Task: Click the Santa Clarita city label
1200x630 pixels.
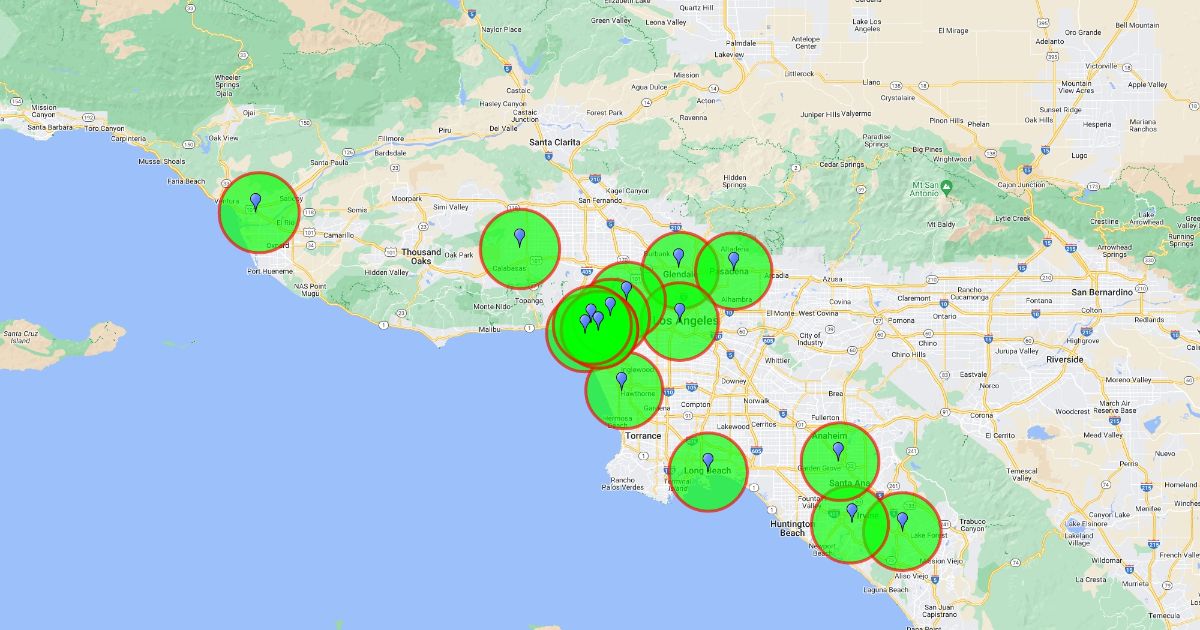Action: click(555, 142)
